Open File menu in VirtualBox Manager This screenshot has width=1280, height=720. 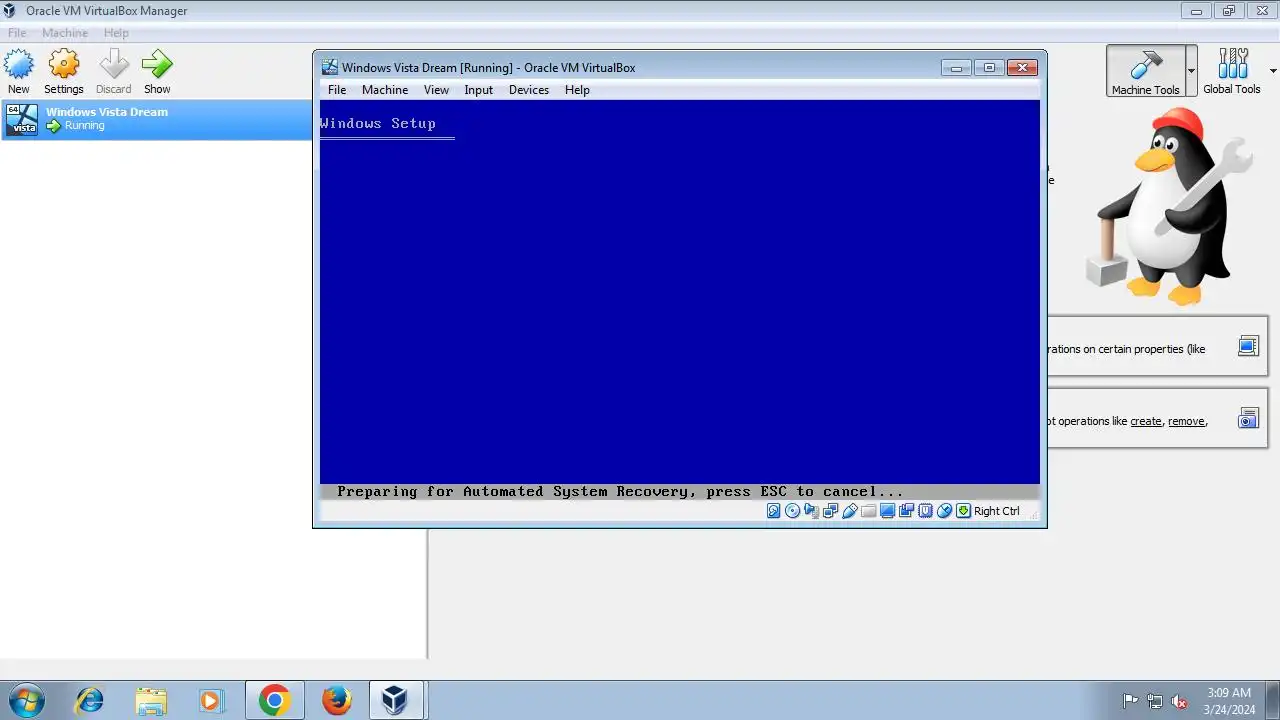[17, 33]
